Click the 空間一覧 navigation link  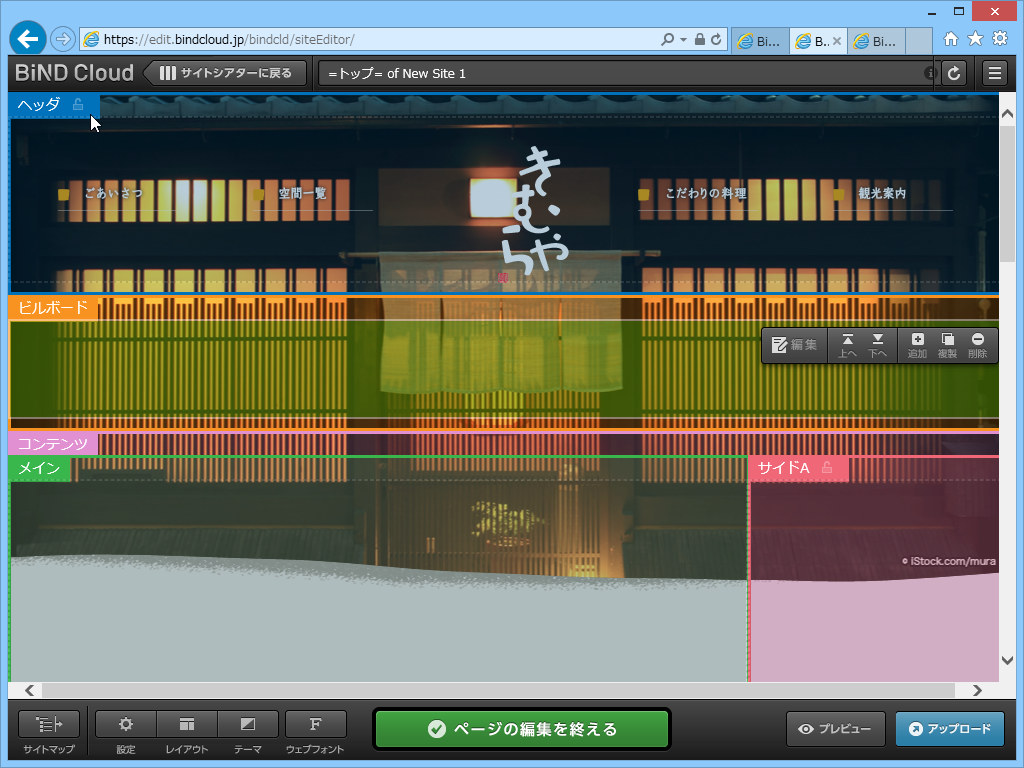tap(302, 193)
